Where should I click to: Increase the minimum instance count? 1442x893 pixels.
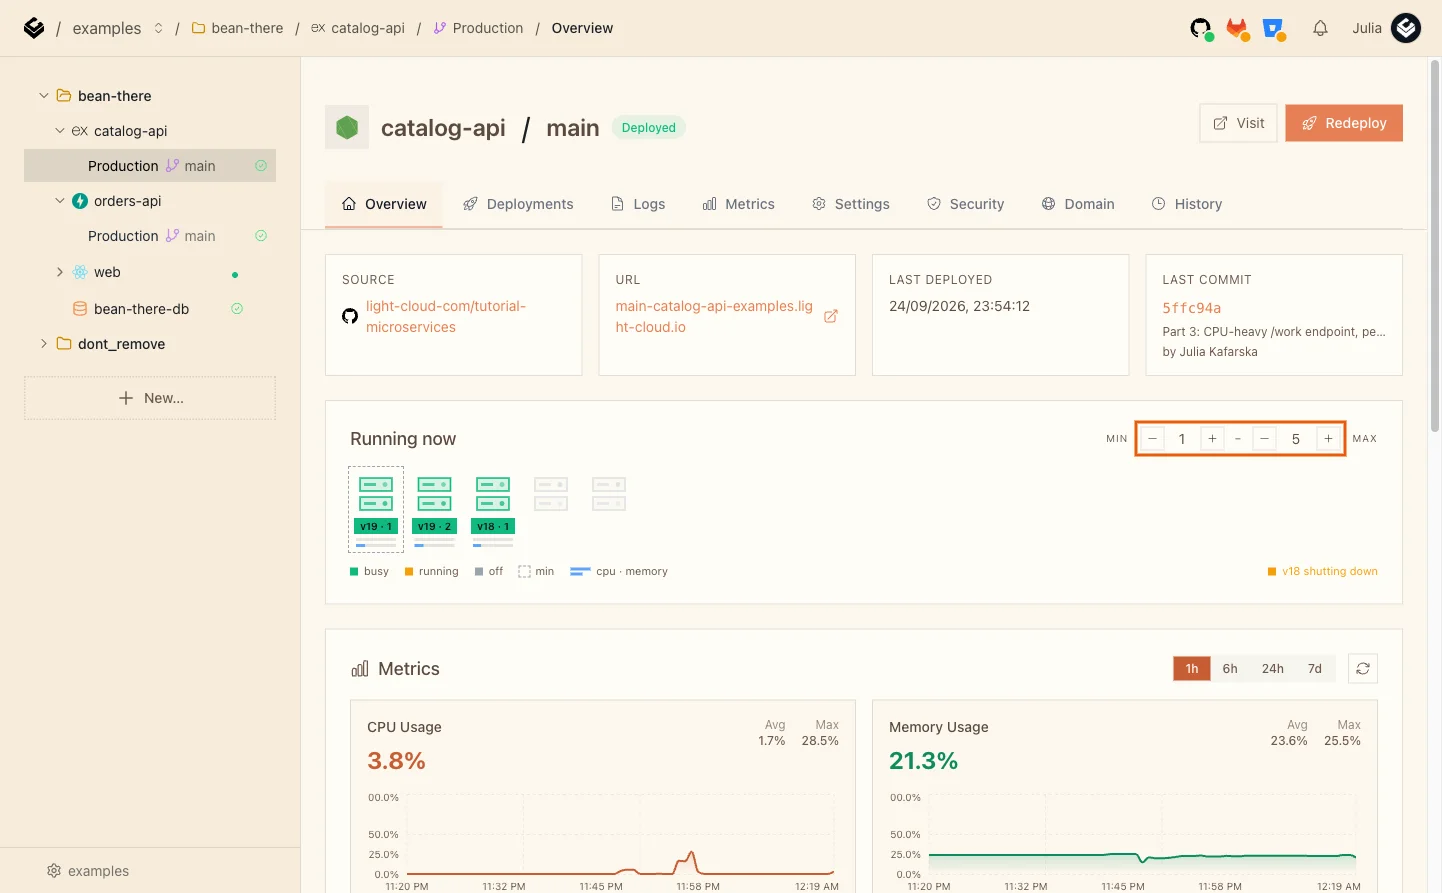point(1212,439)
